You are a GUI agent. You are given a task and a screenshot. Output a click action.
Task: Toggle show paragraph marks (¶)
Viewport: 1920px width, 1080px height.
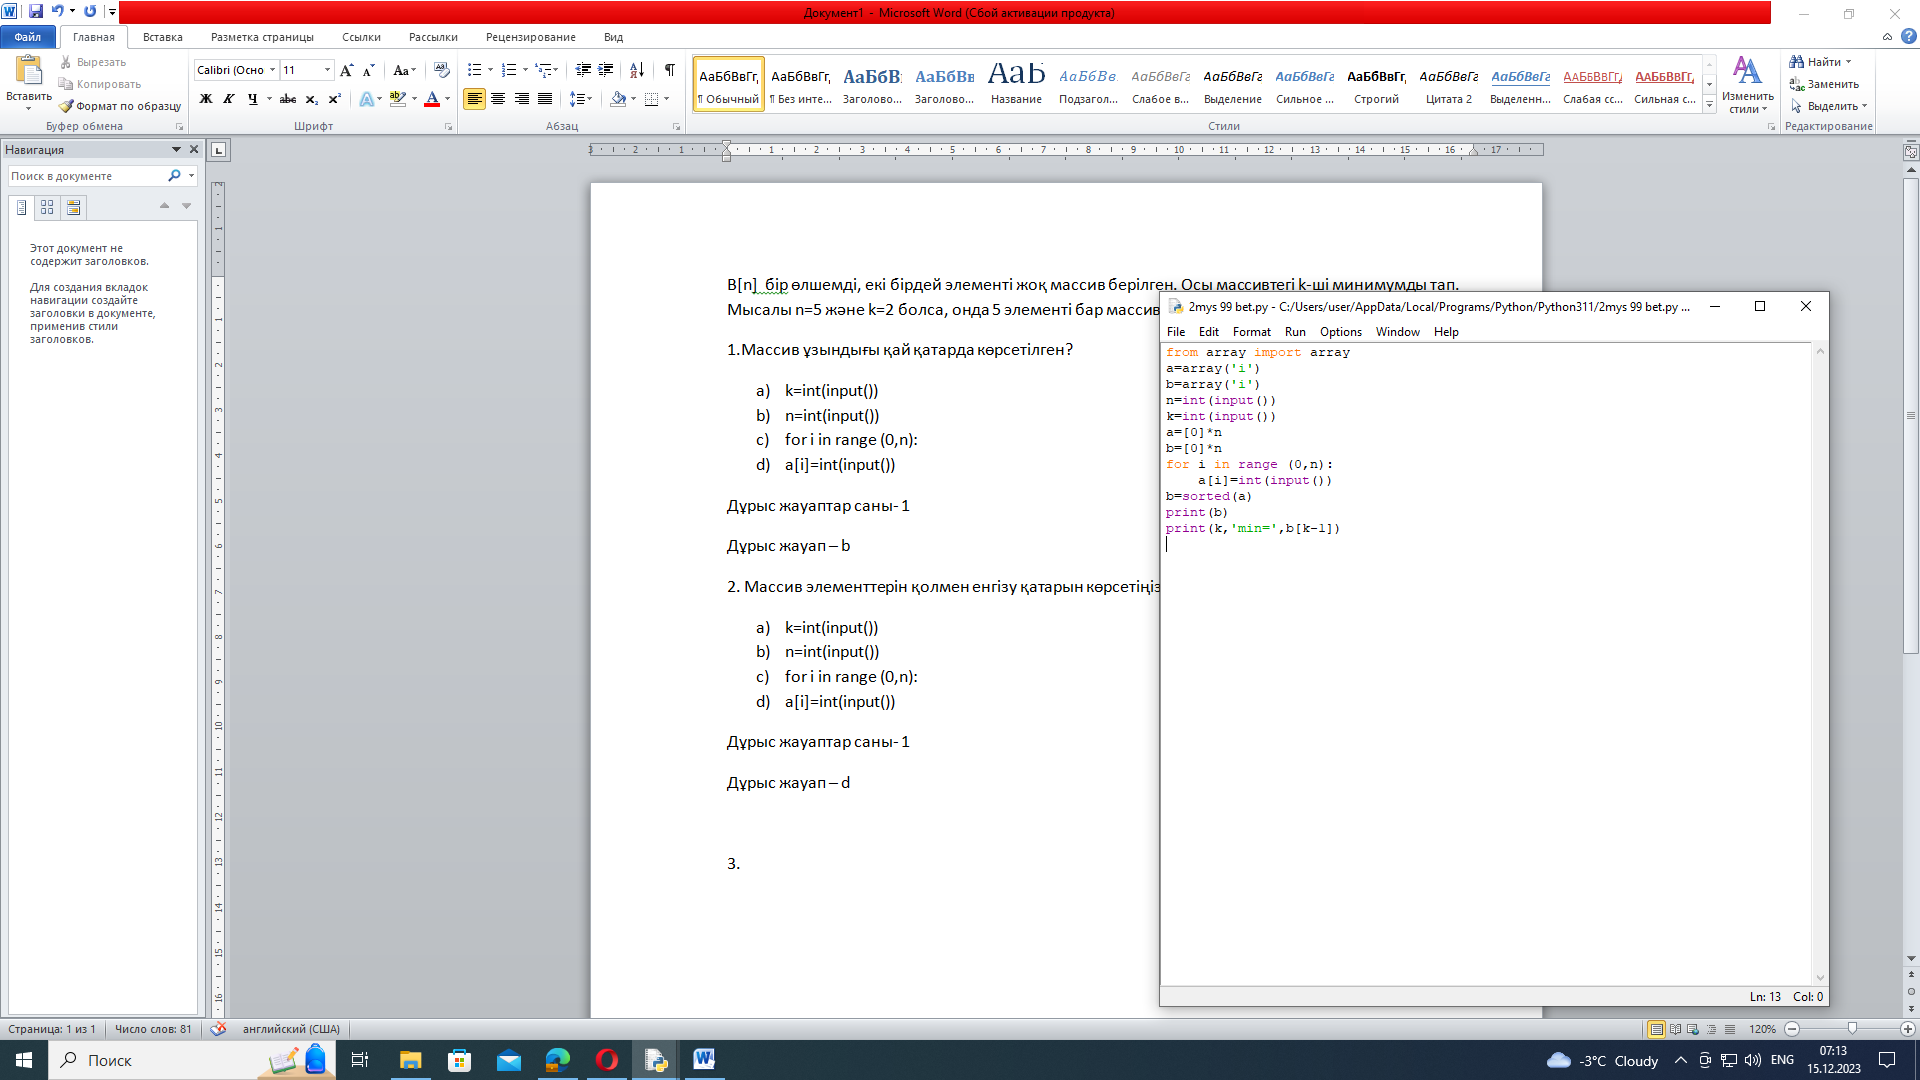click(669, 70)
